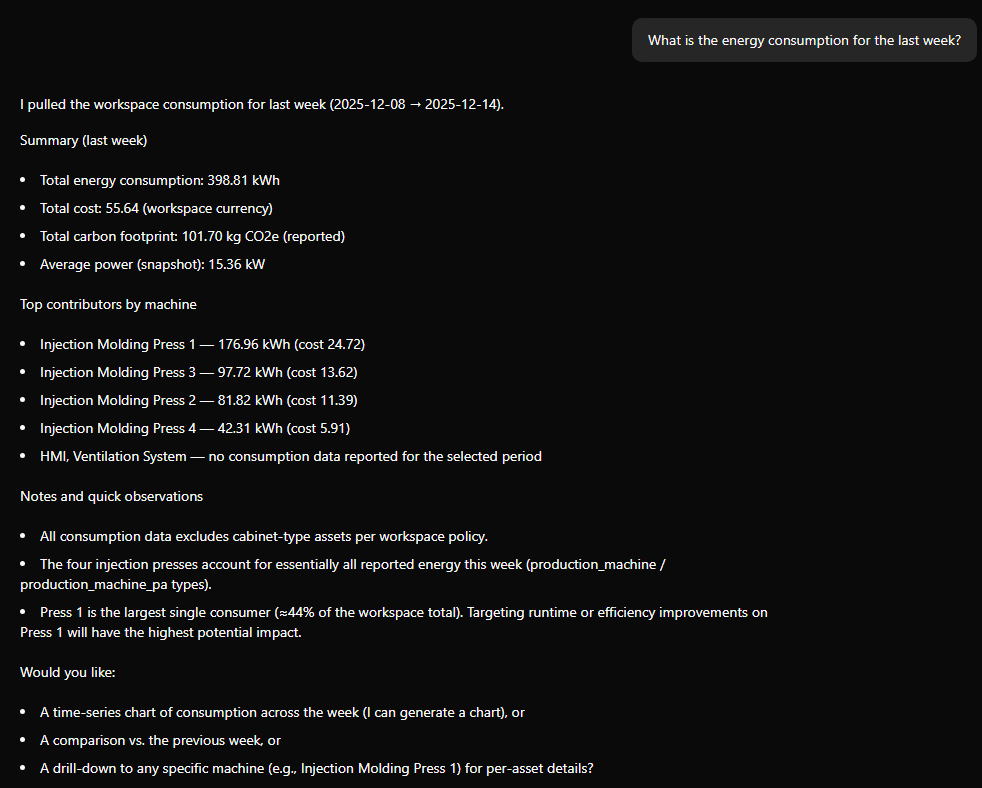Click the Injection Molding Press 2 entry
Image resolution: width=982 pixels, height=788 pixels.
coord(198,400)
